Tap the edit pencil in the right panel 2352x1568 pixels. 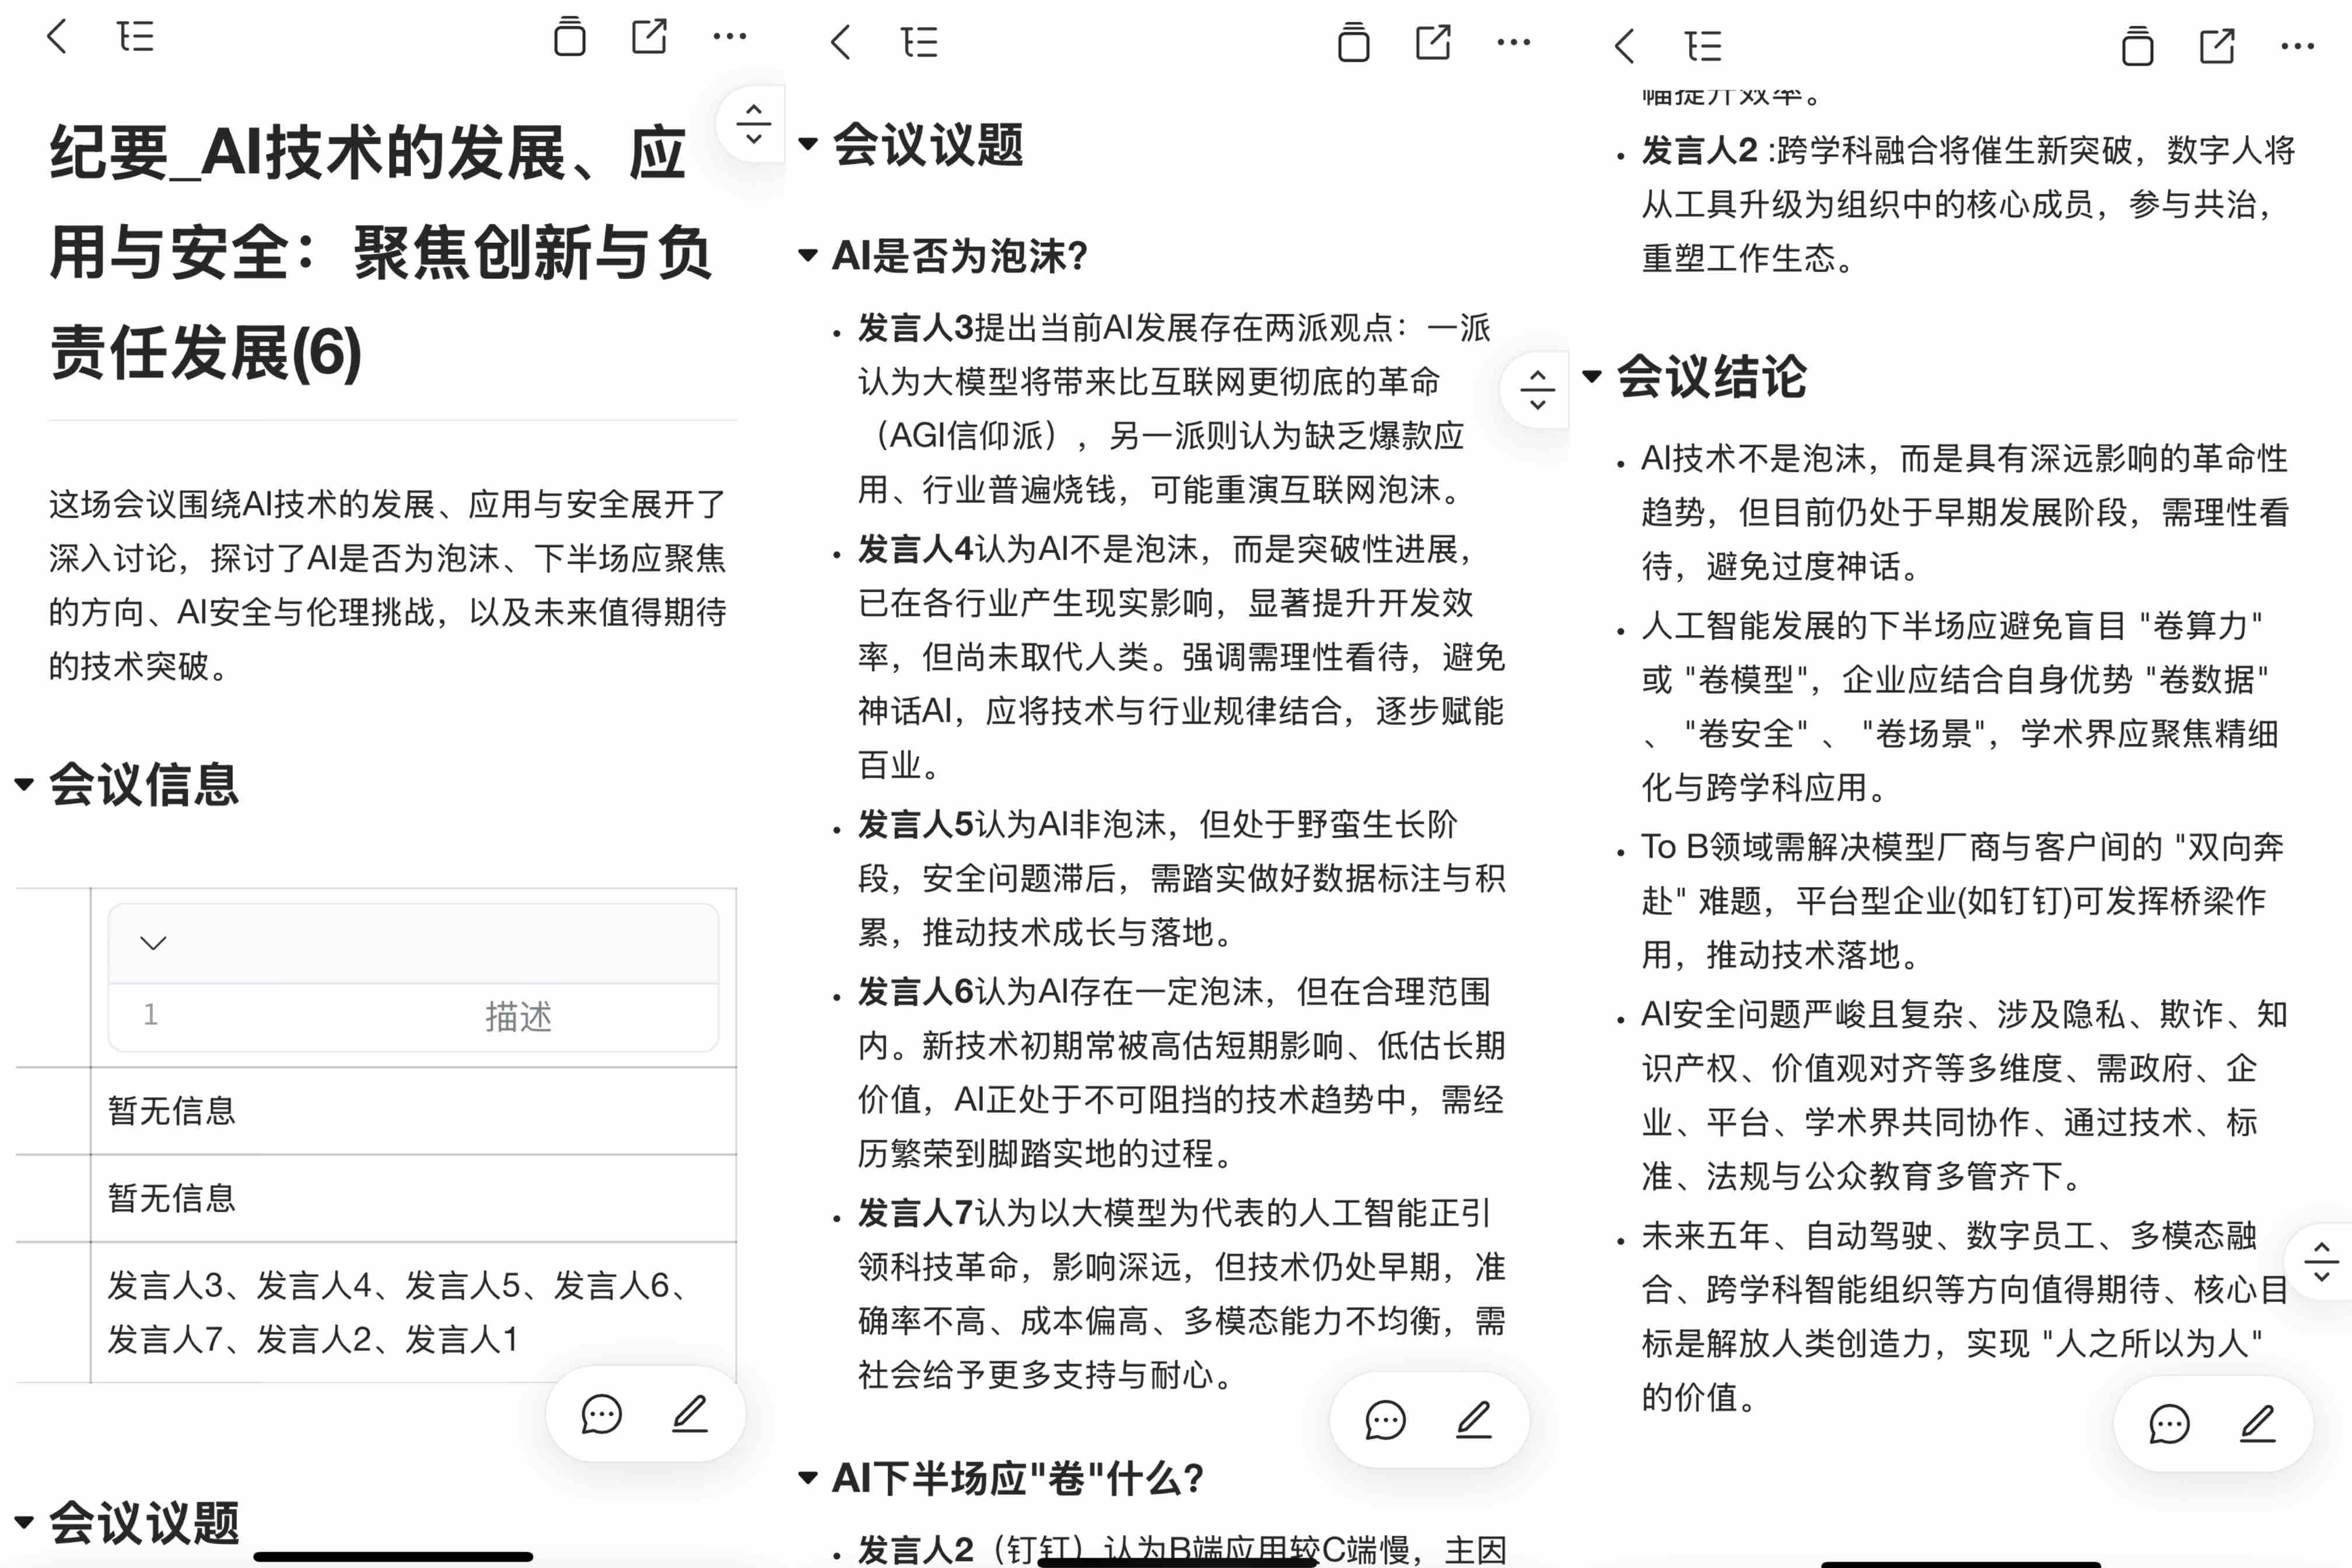(x=2258, y=1423)
